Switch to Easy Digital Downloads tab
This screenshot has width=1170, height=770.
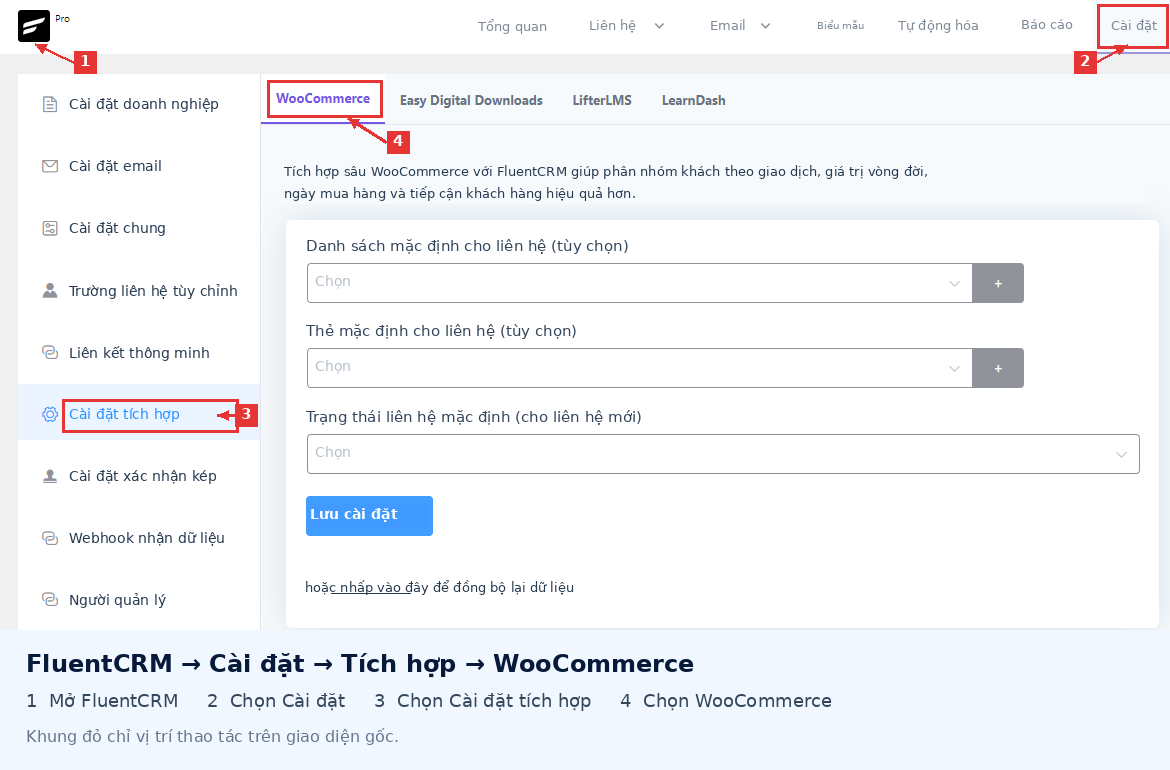coord(471,100)
